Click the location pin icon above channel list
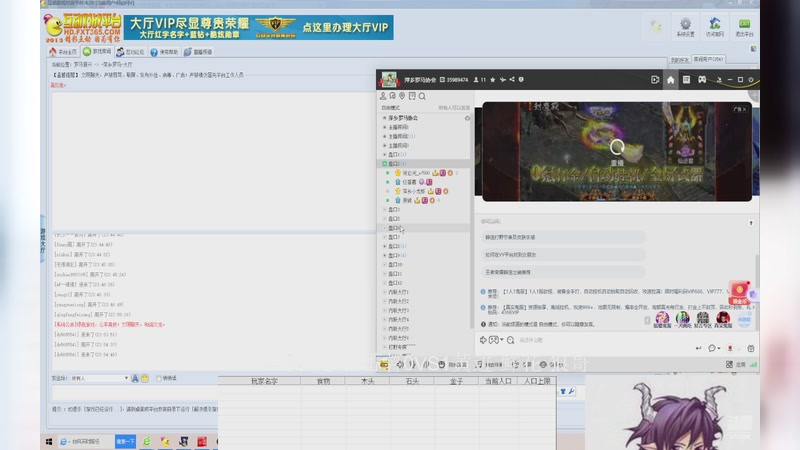 [x=402, y=96]
